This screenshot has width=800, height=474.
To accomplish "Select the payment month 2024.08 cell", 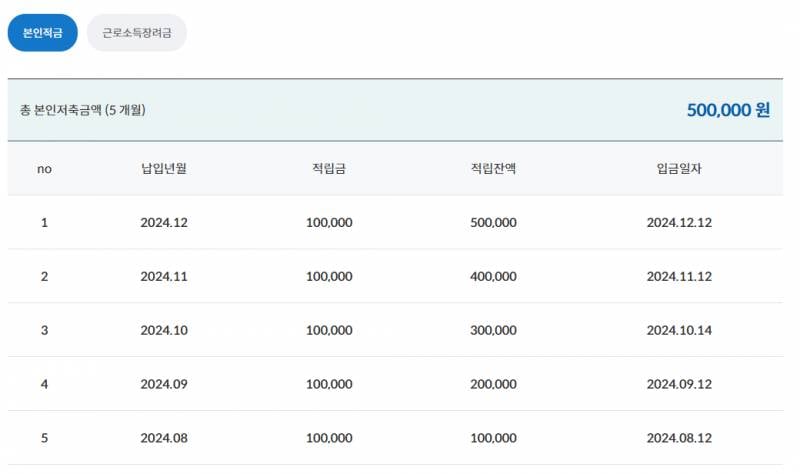I will pos(164,438).
